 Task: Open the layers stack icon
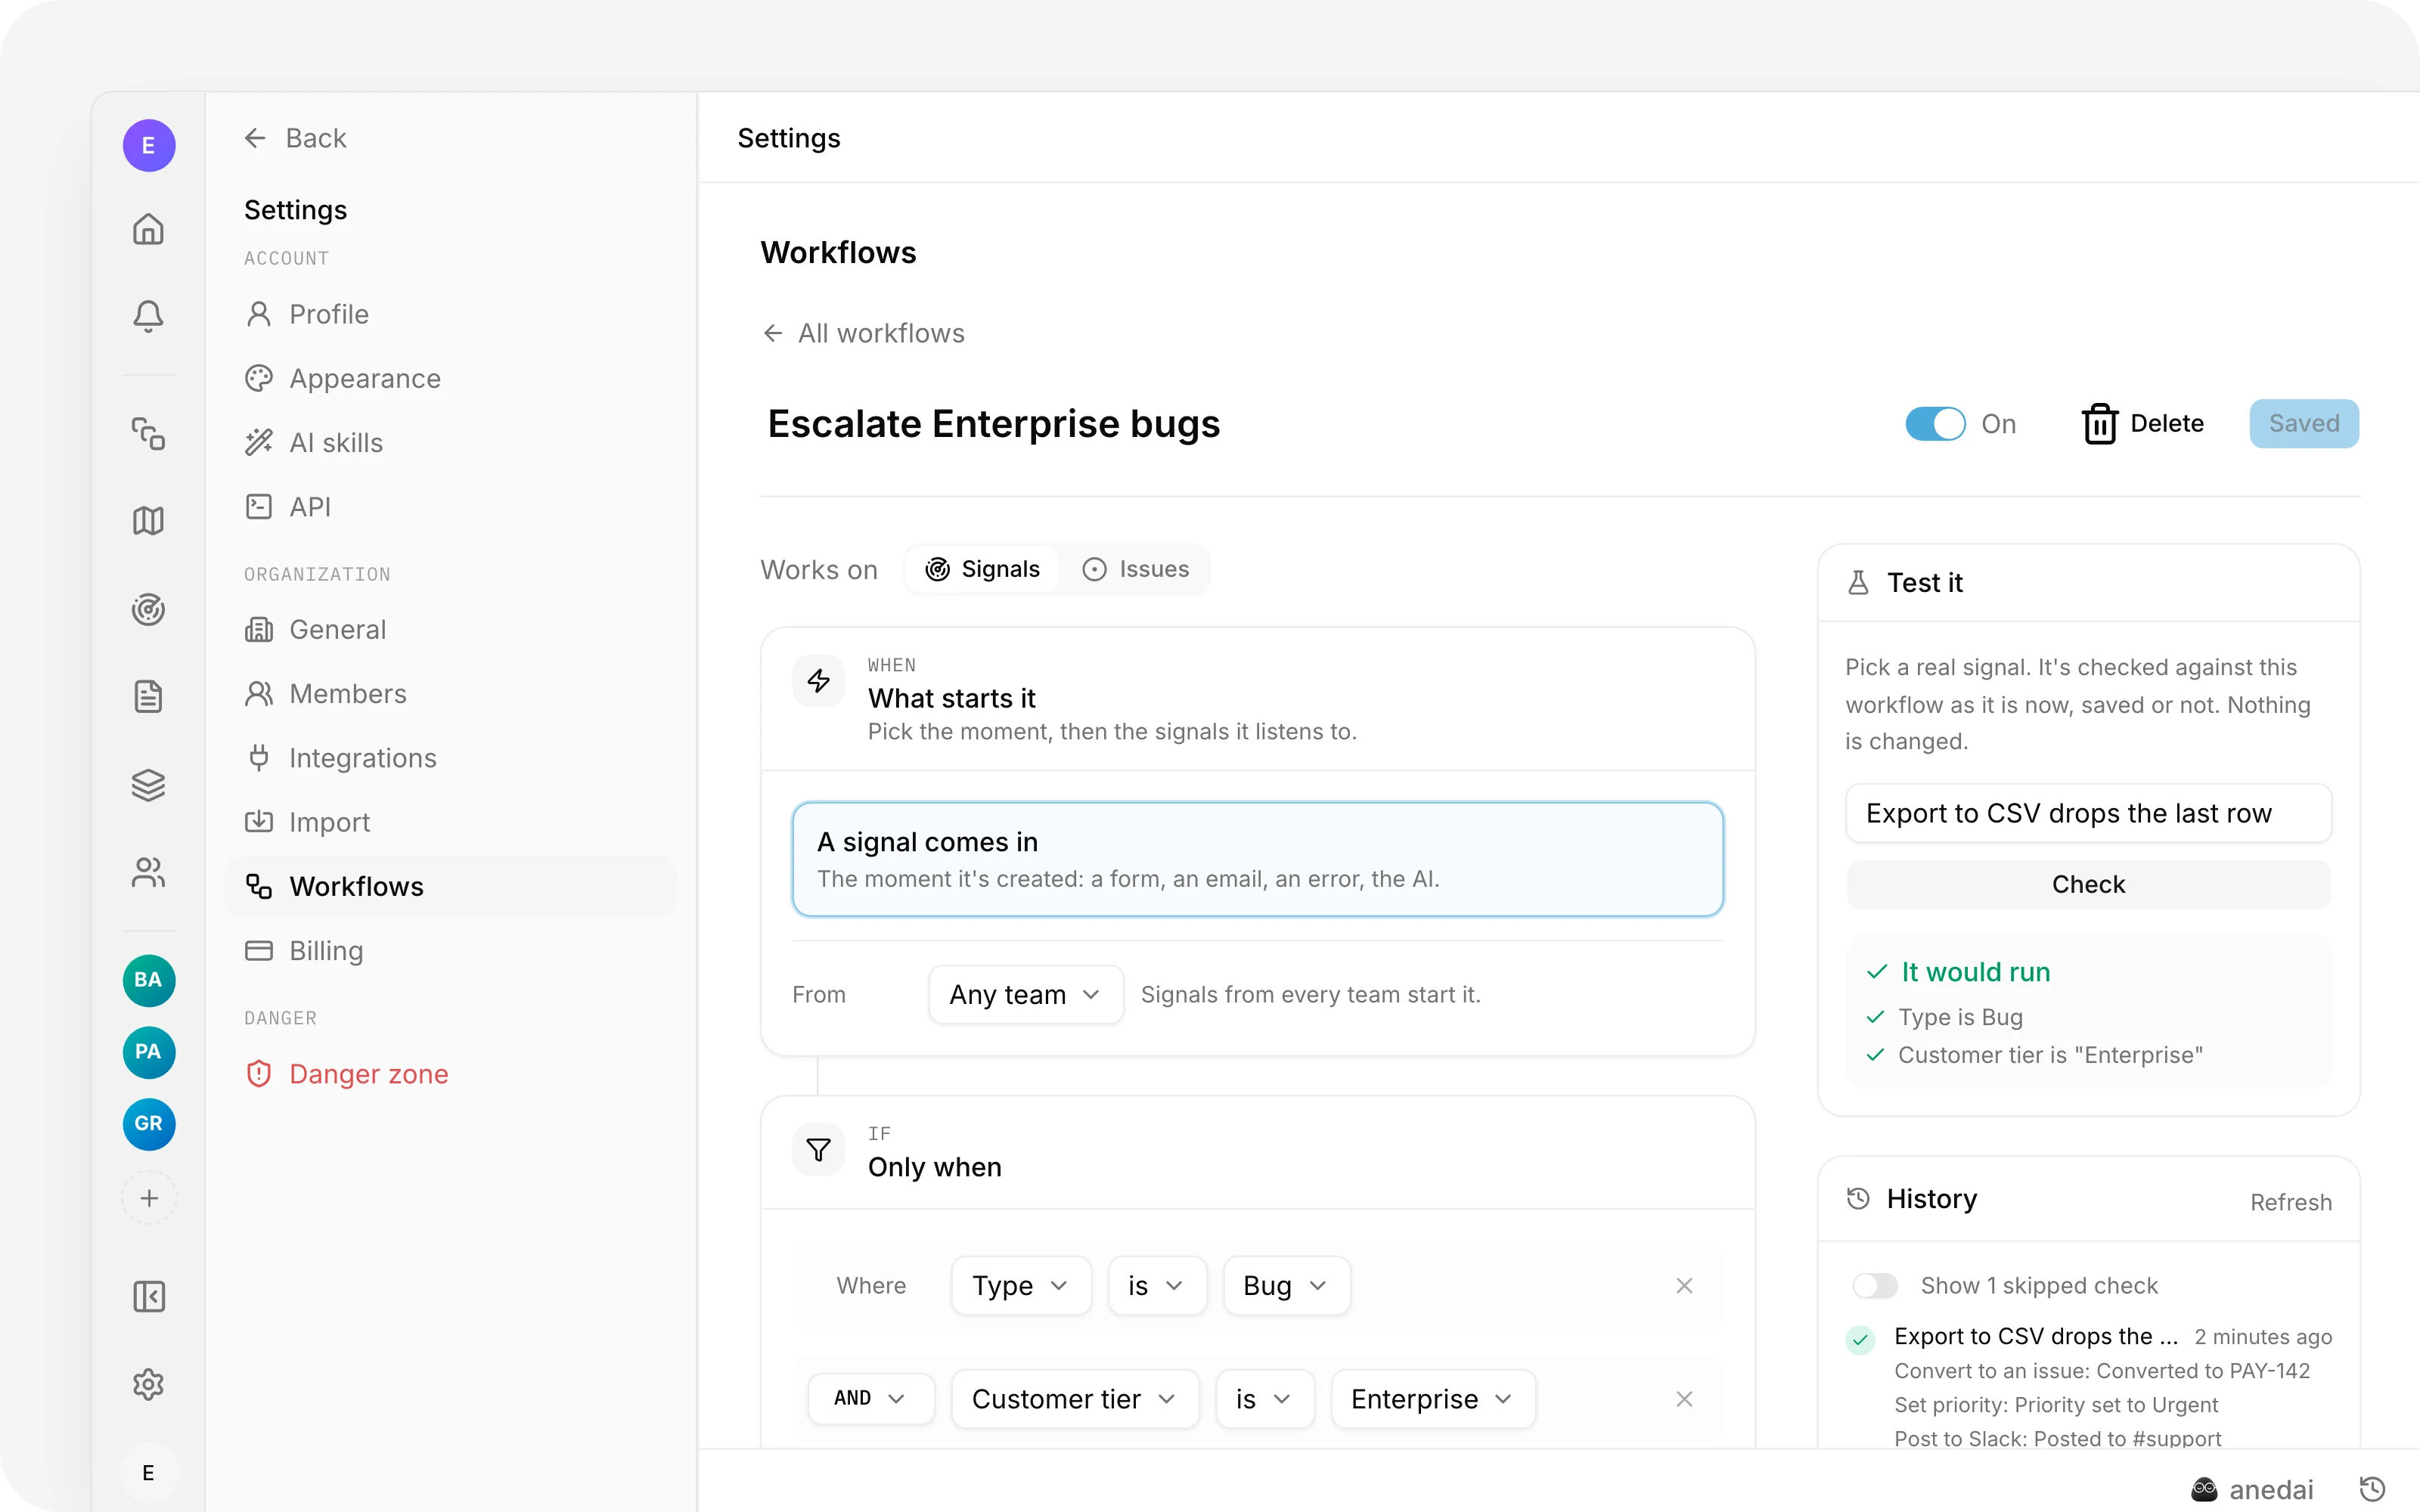coord(148,785)
